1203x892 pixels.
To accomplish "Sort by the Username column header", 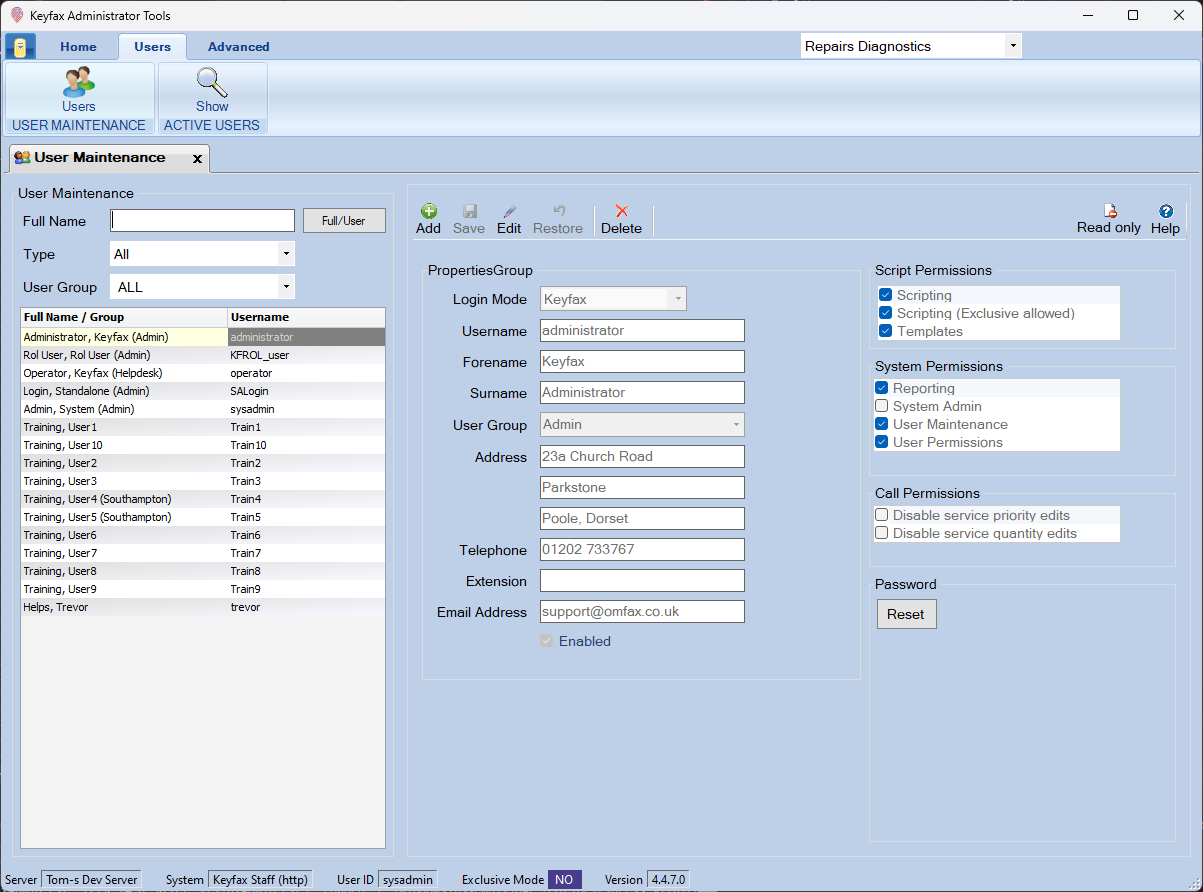I will coord(306,317).
